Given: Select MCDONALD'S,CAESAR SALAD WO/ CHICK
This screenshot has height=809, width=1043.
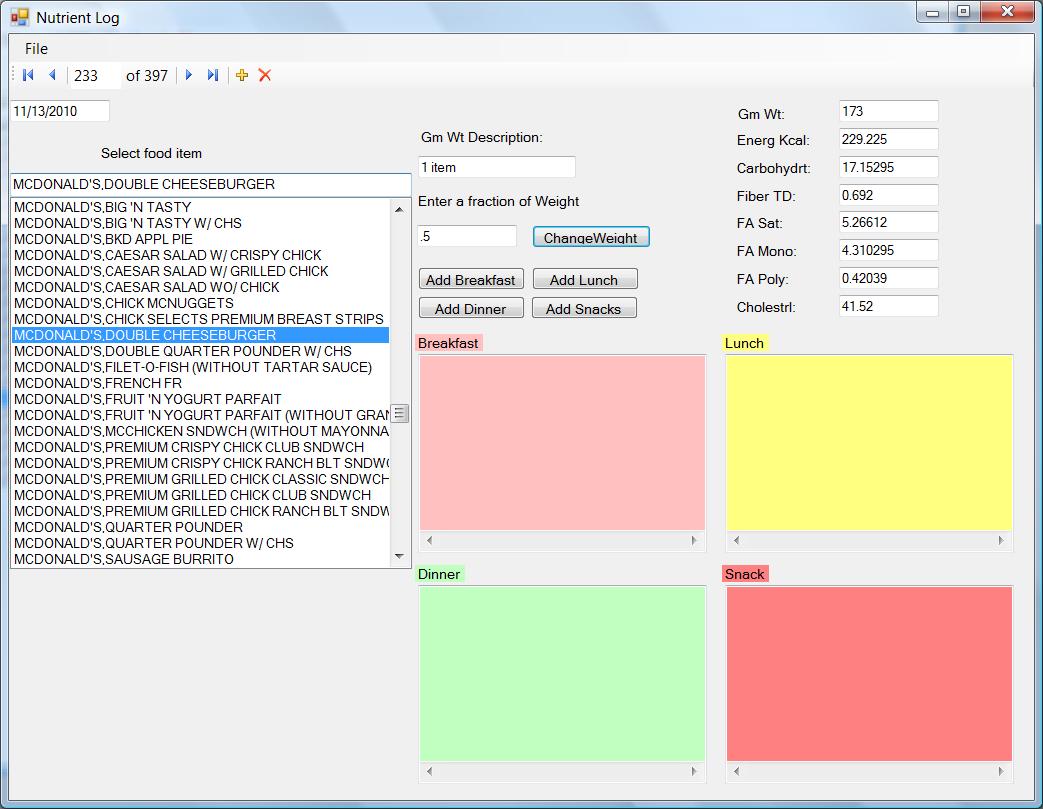Looking at the screenshot, I should tap(201, 287).
